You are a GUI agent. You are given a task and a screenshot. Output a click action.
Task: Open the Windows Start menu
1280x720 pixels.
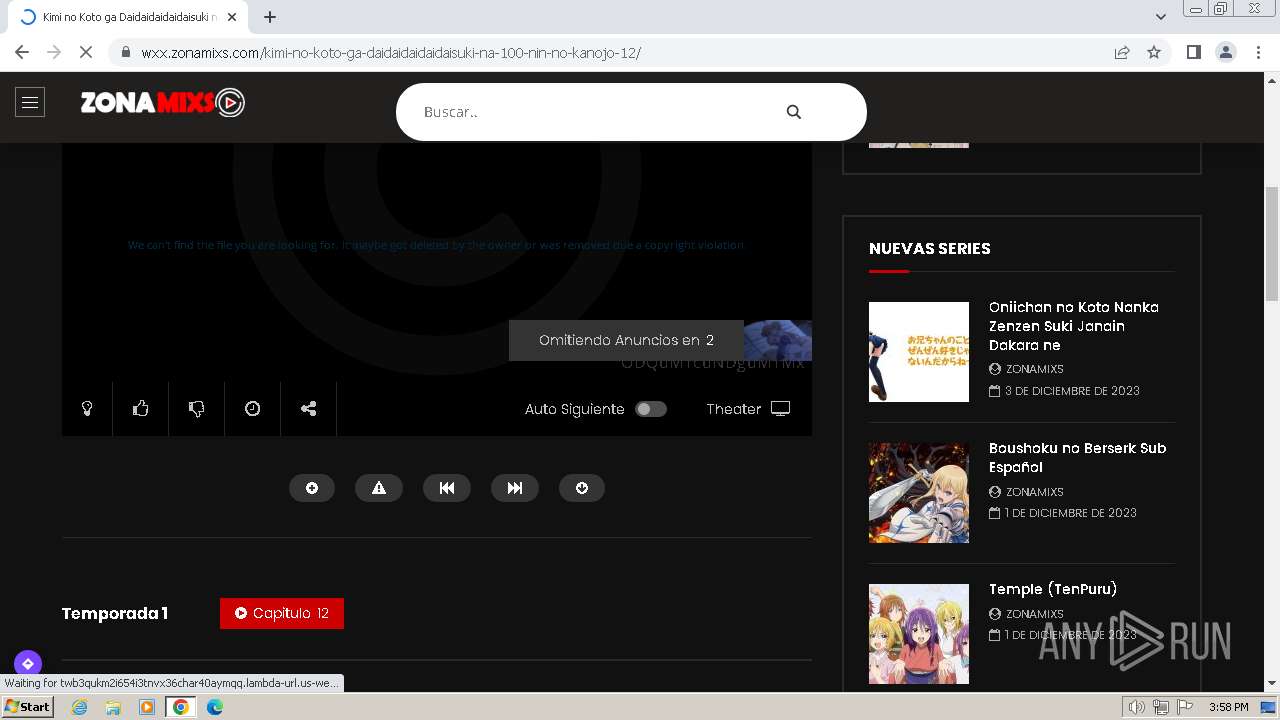[x=27, y=707]
